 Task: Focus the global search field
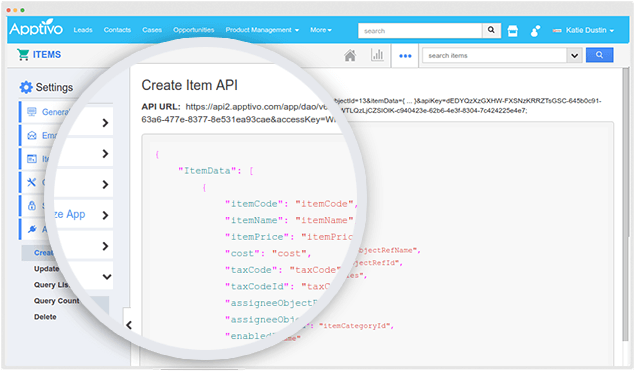[x=420, y=30]
